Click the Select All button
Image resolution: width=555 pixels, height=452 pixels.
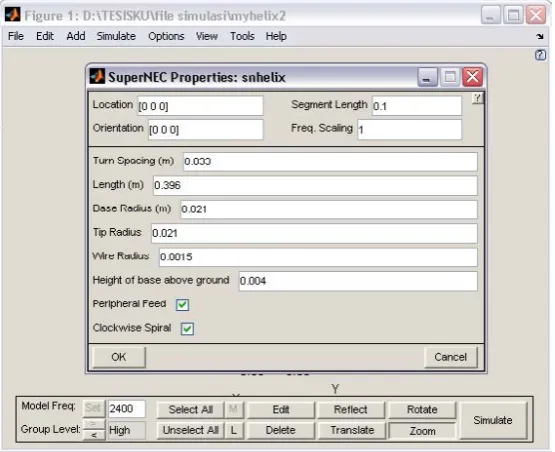click(x=190, y=410)
